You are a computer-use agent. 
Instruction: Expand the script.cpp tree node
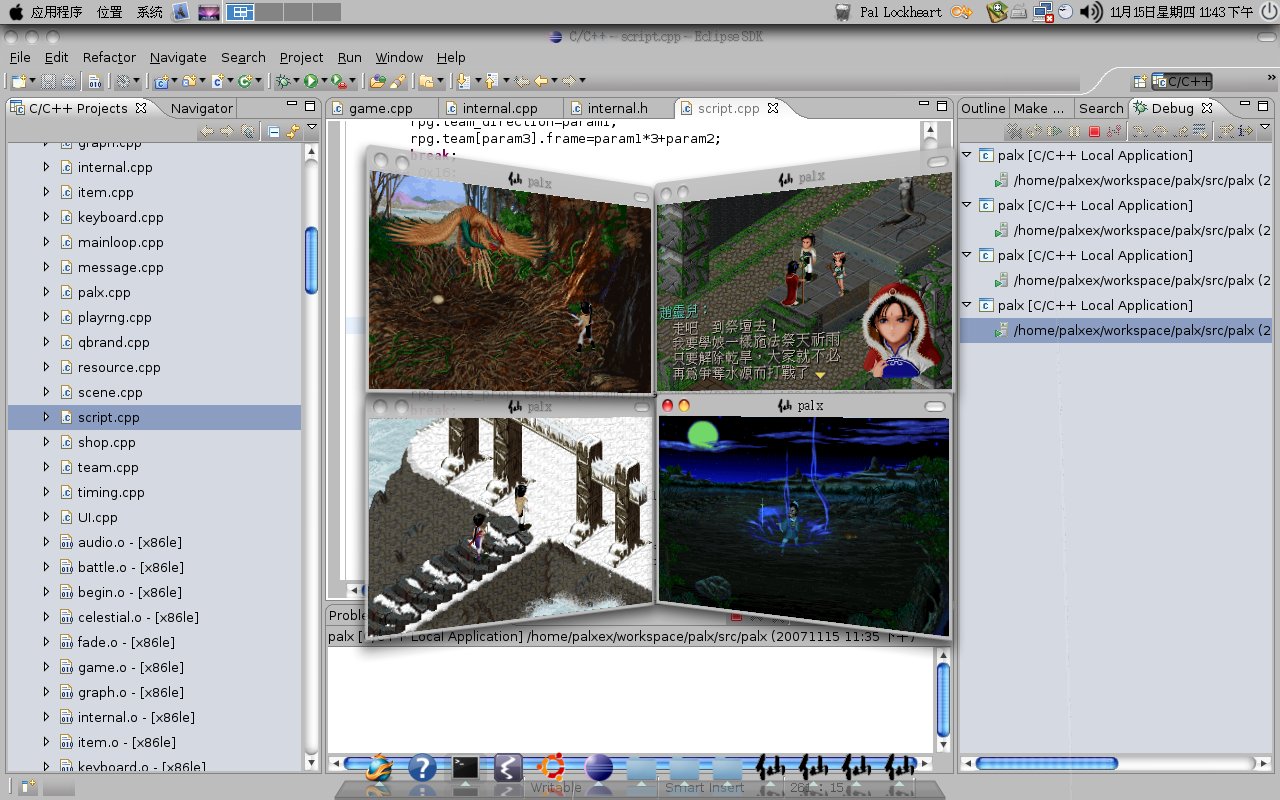[46, 417]
